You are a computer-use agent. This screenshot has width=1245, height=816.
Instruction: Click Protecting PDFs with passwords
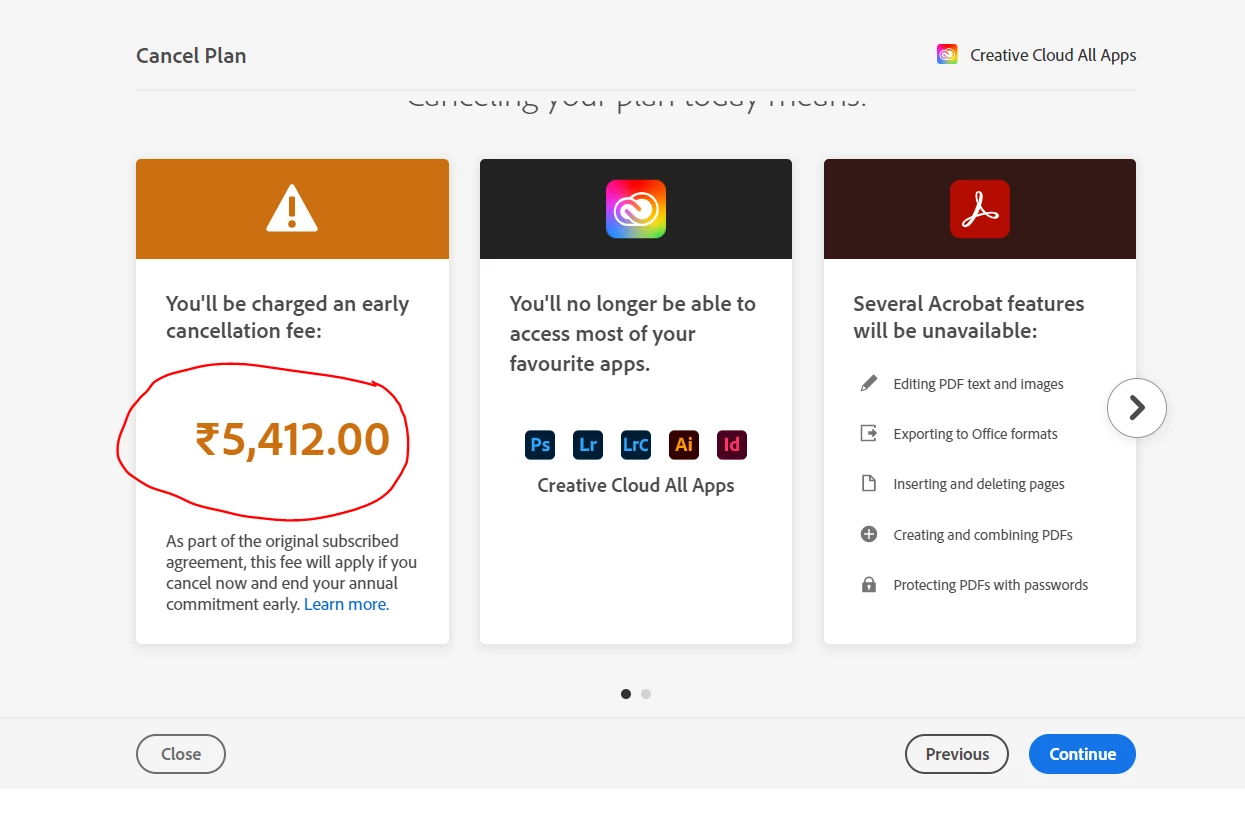coord(990,585)
